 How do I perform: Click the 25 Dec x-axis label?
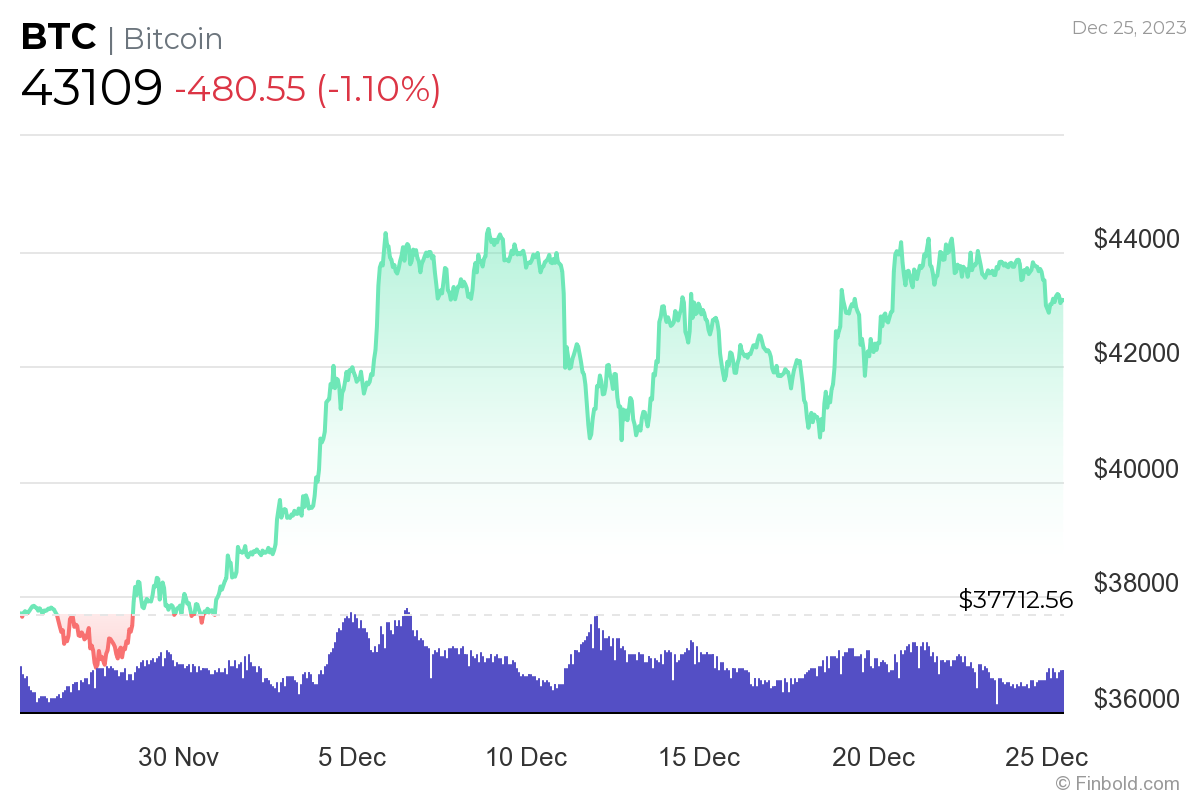click(x=1047, y=757)
